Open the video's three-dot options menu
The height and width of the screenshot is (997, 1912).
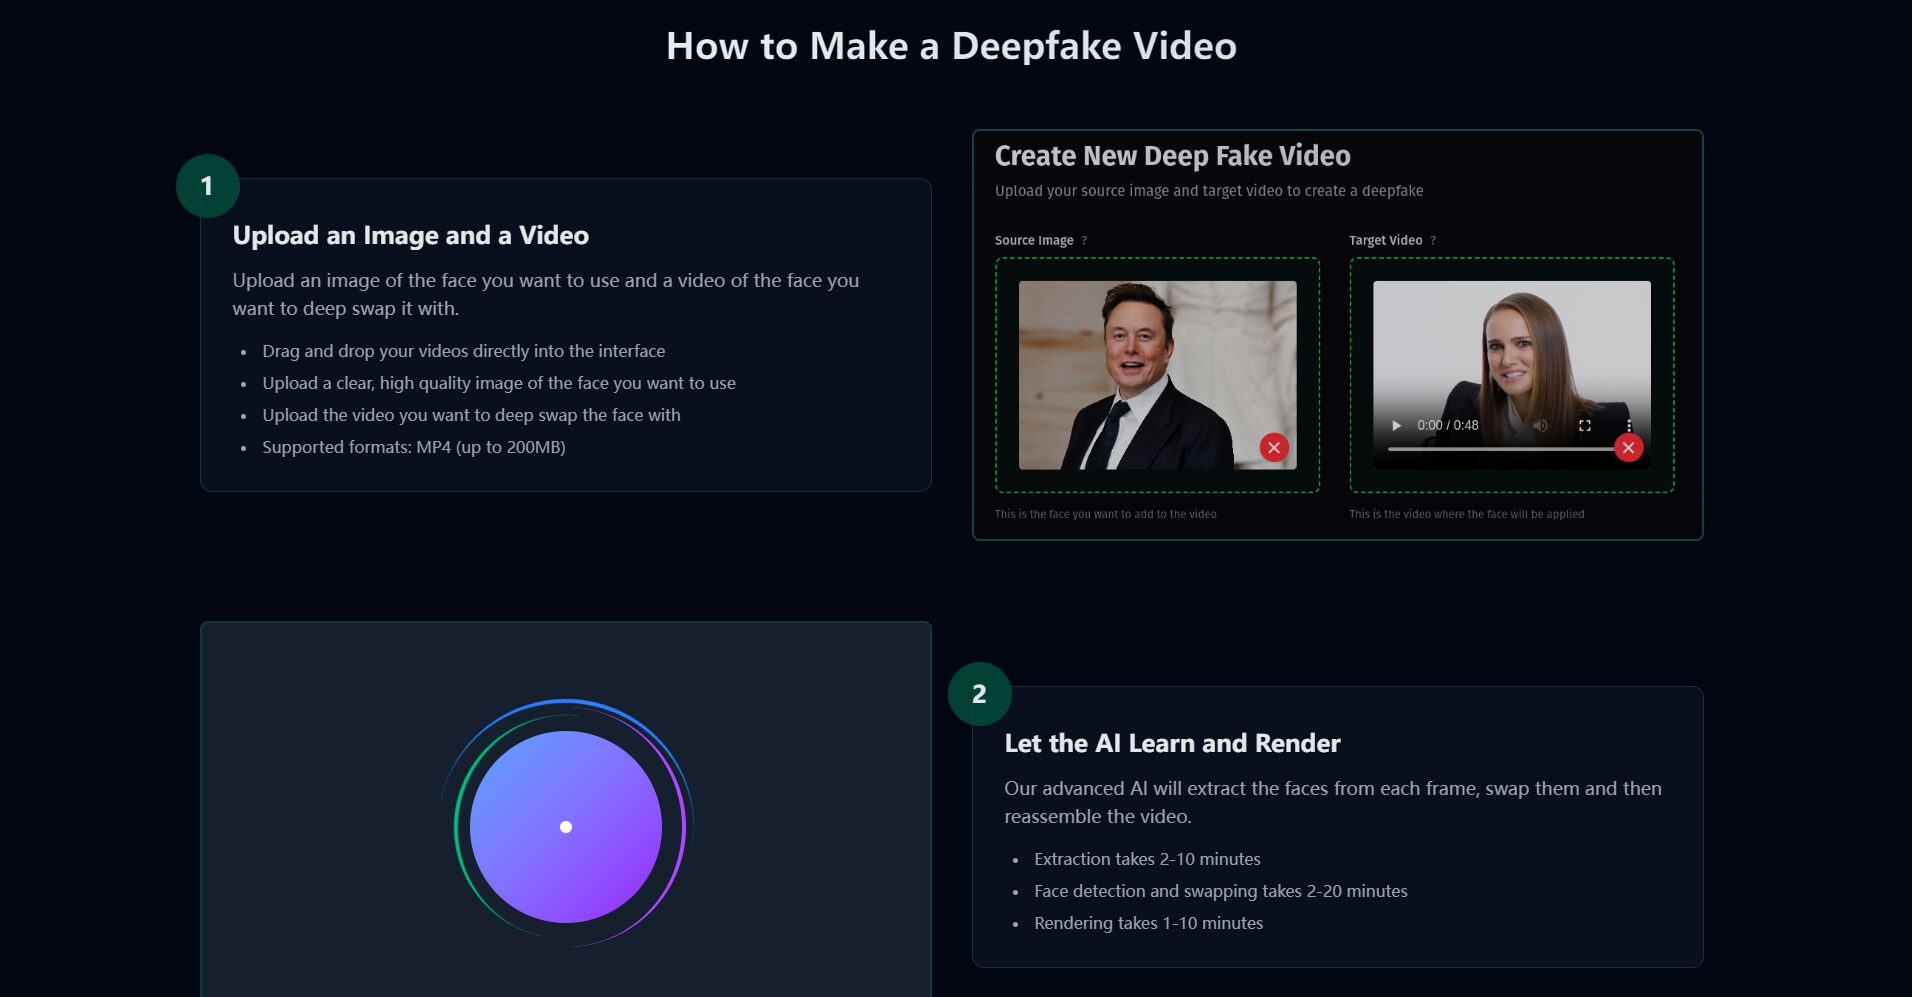(x=1629, y=425)
